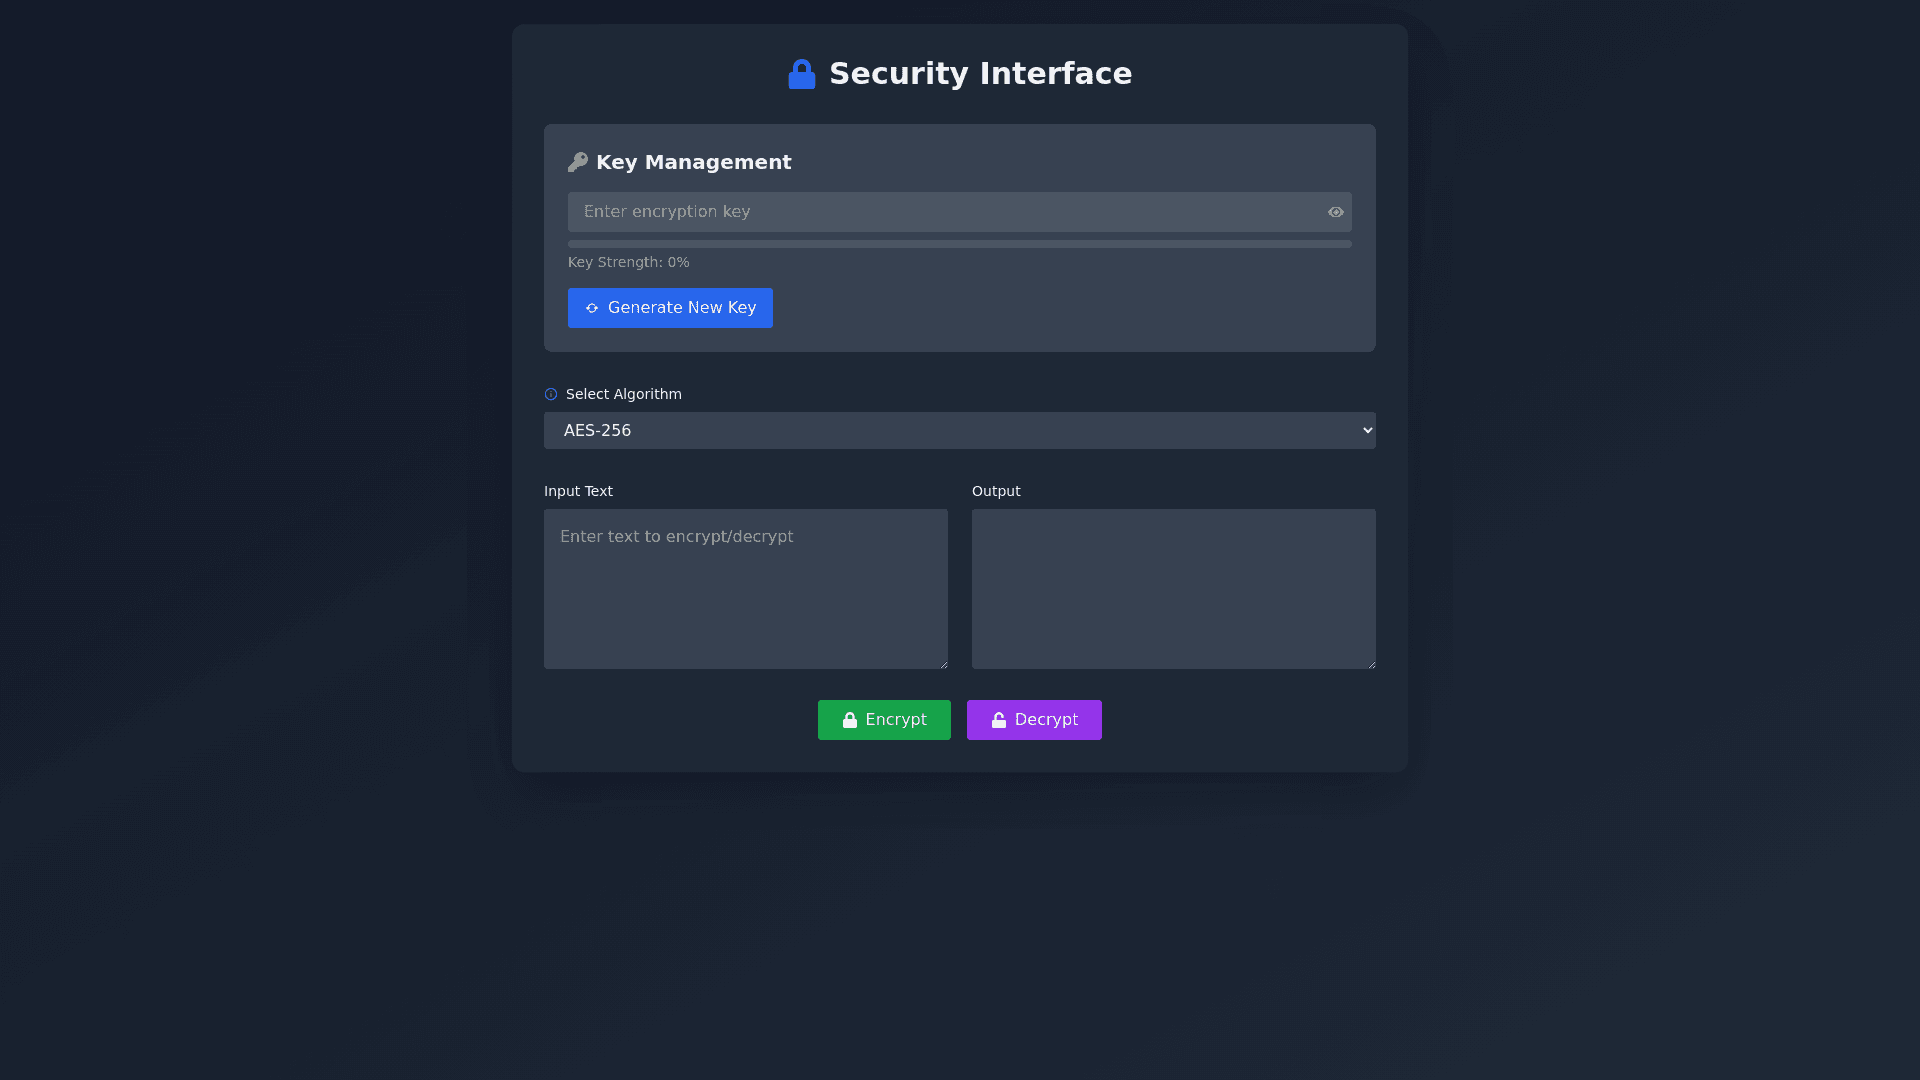Click the algorithm dropdown chevron arrow

[x=1367, y=431]
